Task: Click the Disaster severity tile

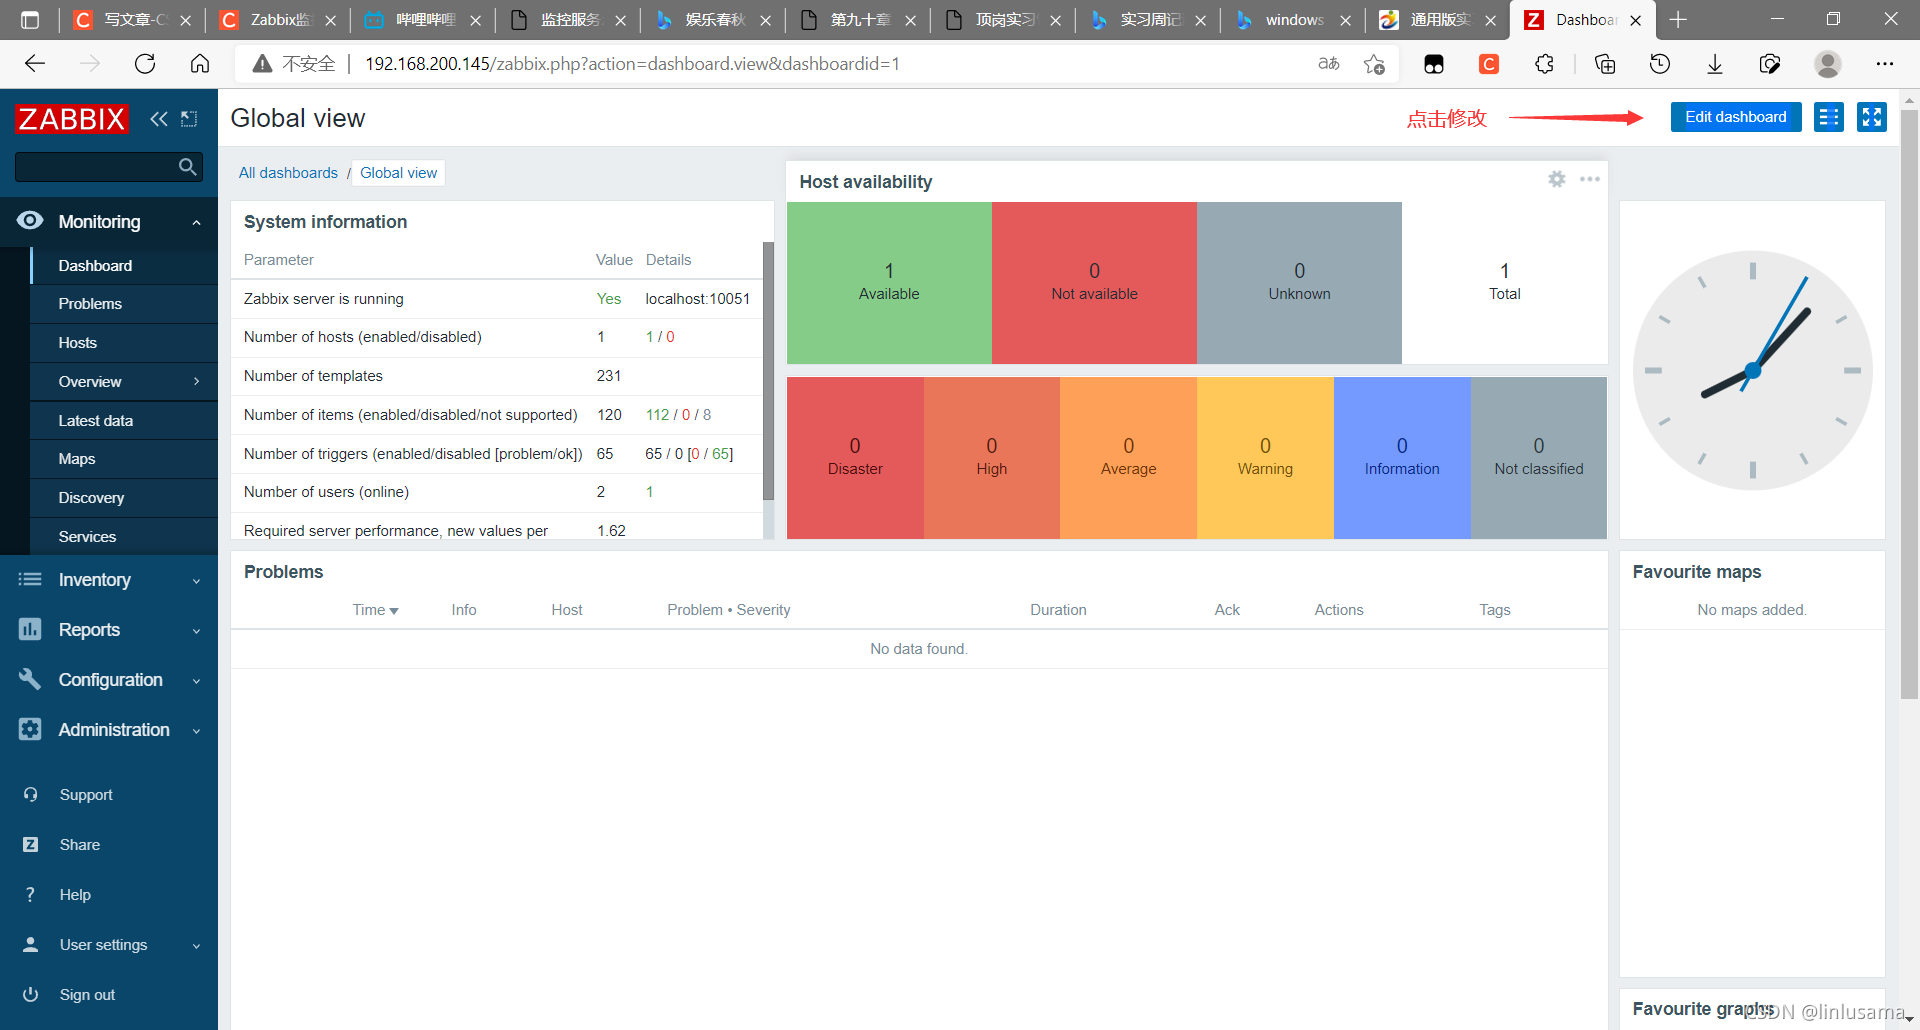Action: coord(855,458)
